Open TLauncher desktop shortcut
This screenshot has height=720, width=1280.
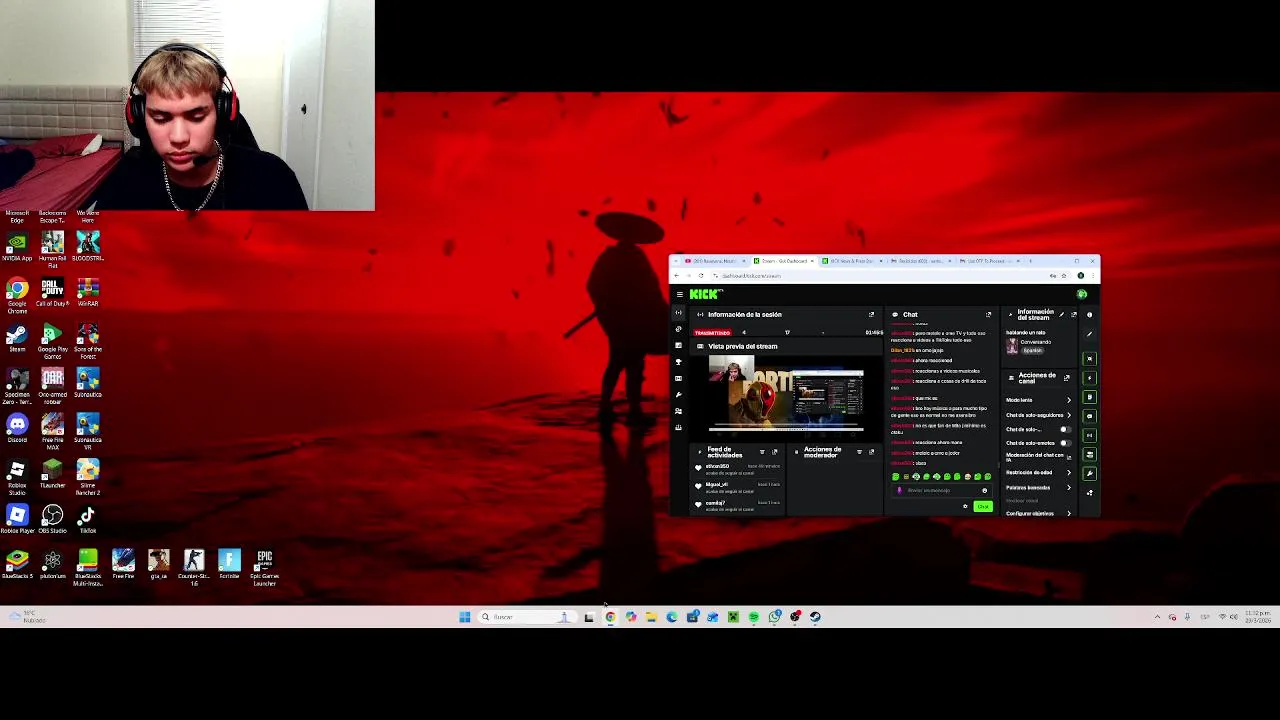[52, 474]
